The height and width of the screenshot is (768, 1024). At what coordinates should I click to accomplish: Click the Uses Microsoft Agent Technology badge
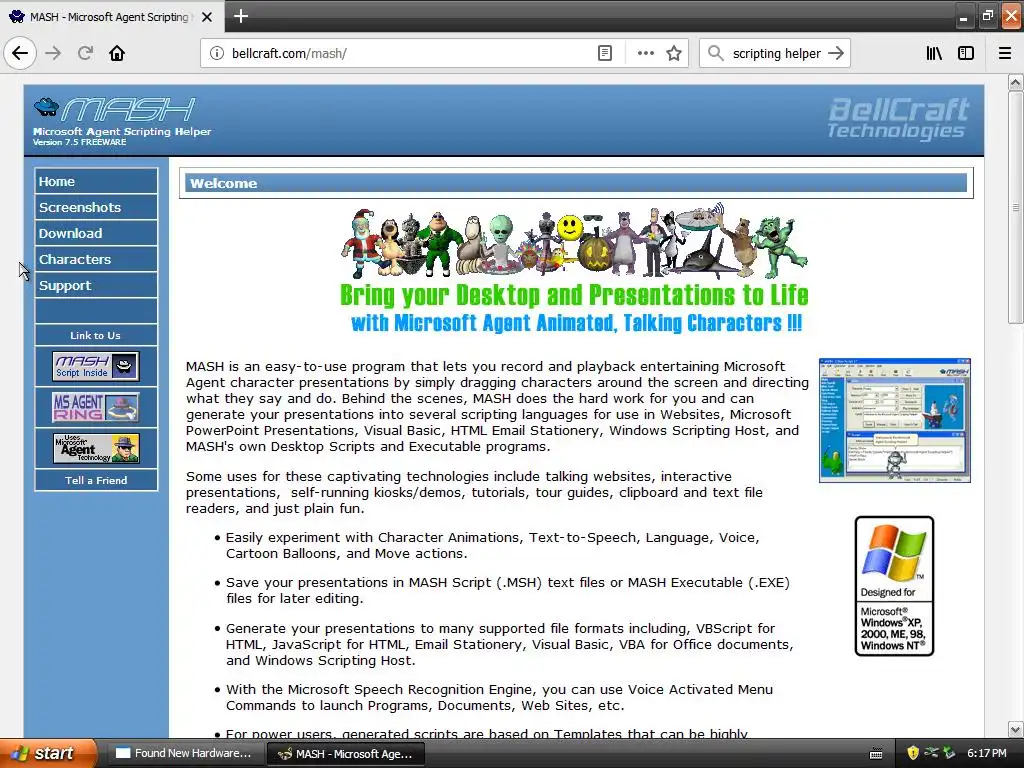click(96, 448)
